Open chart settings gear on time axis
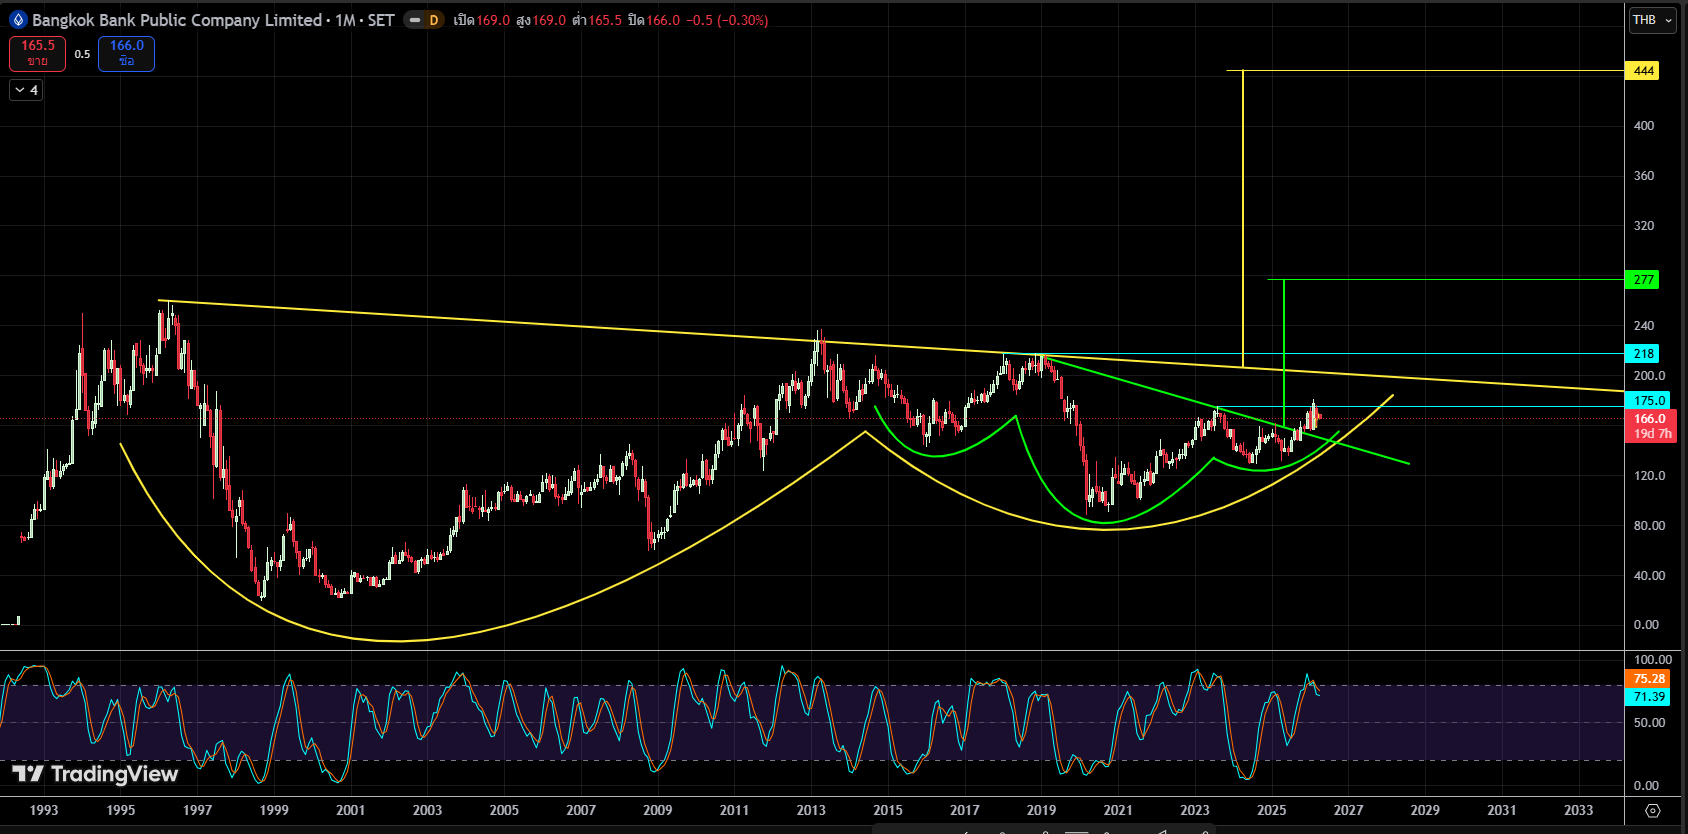Image resolution: width=1688 pixels, height=834 pixels. (x=1653, y=810)
